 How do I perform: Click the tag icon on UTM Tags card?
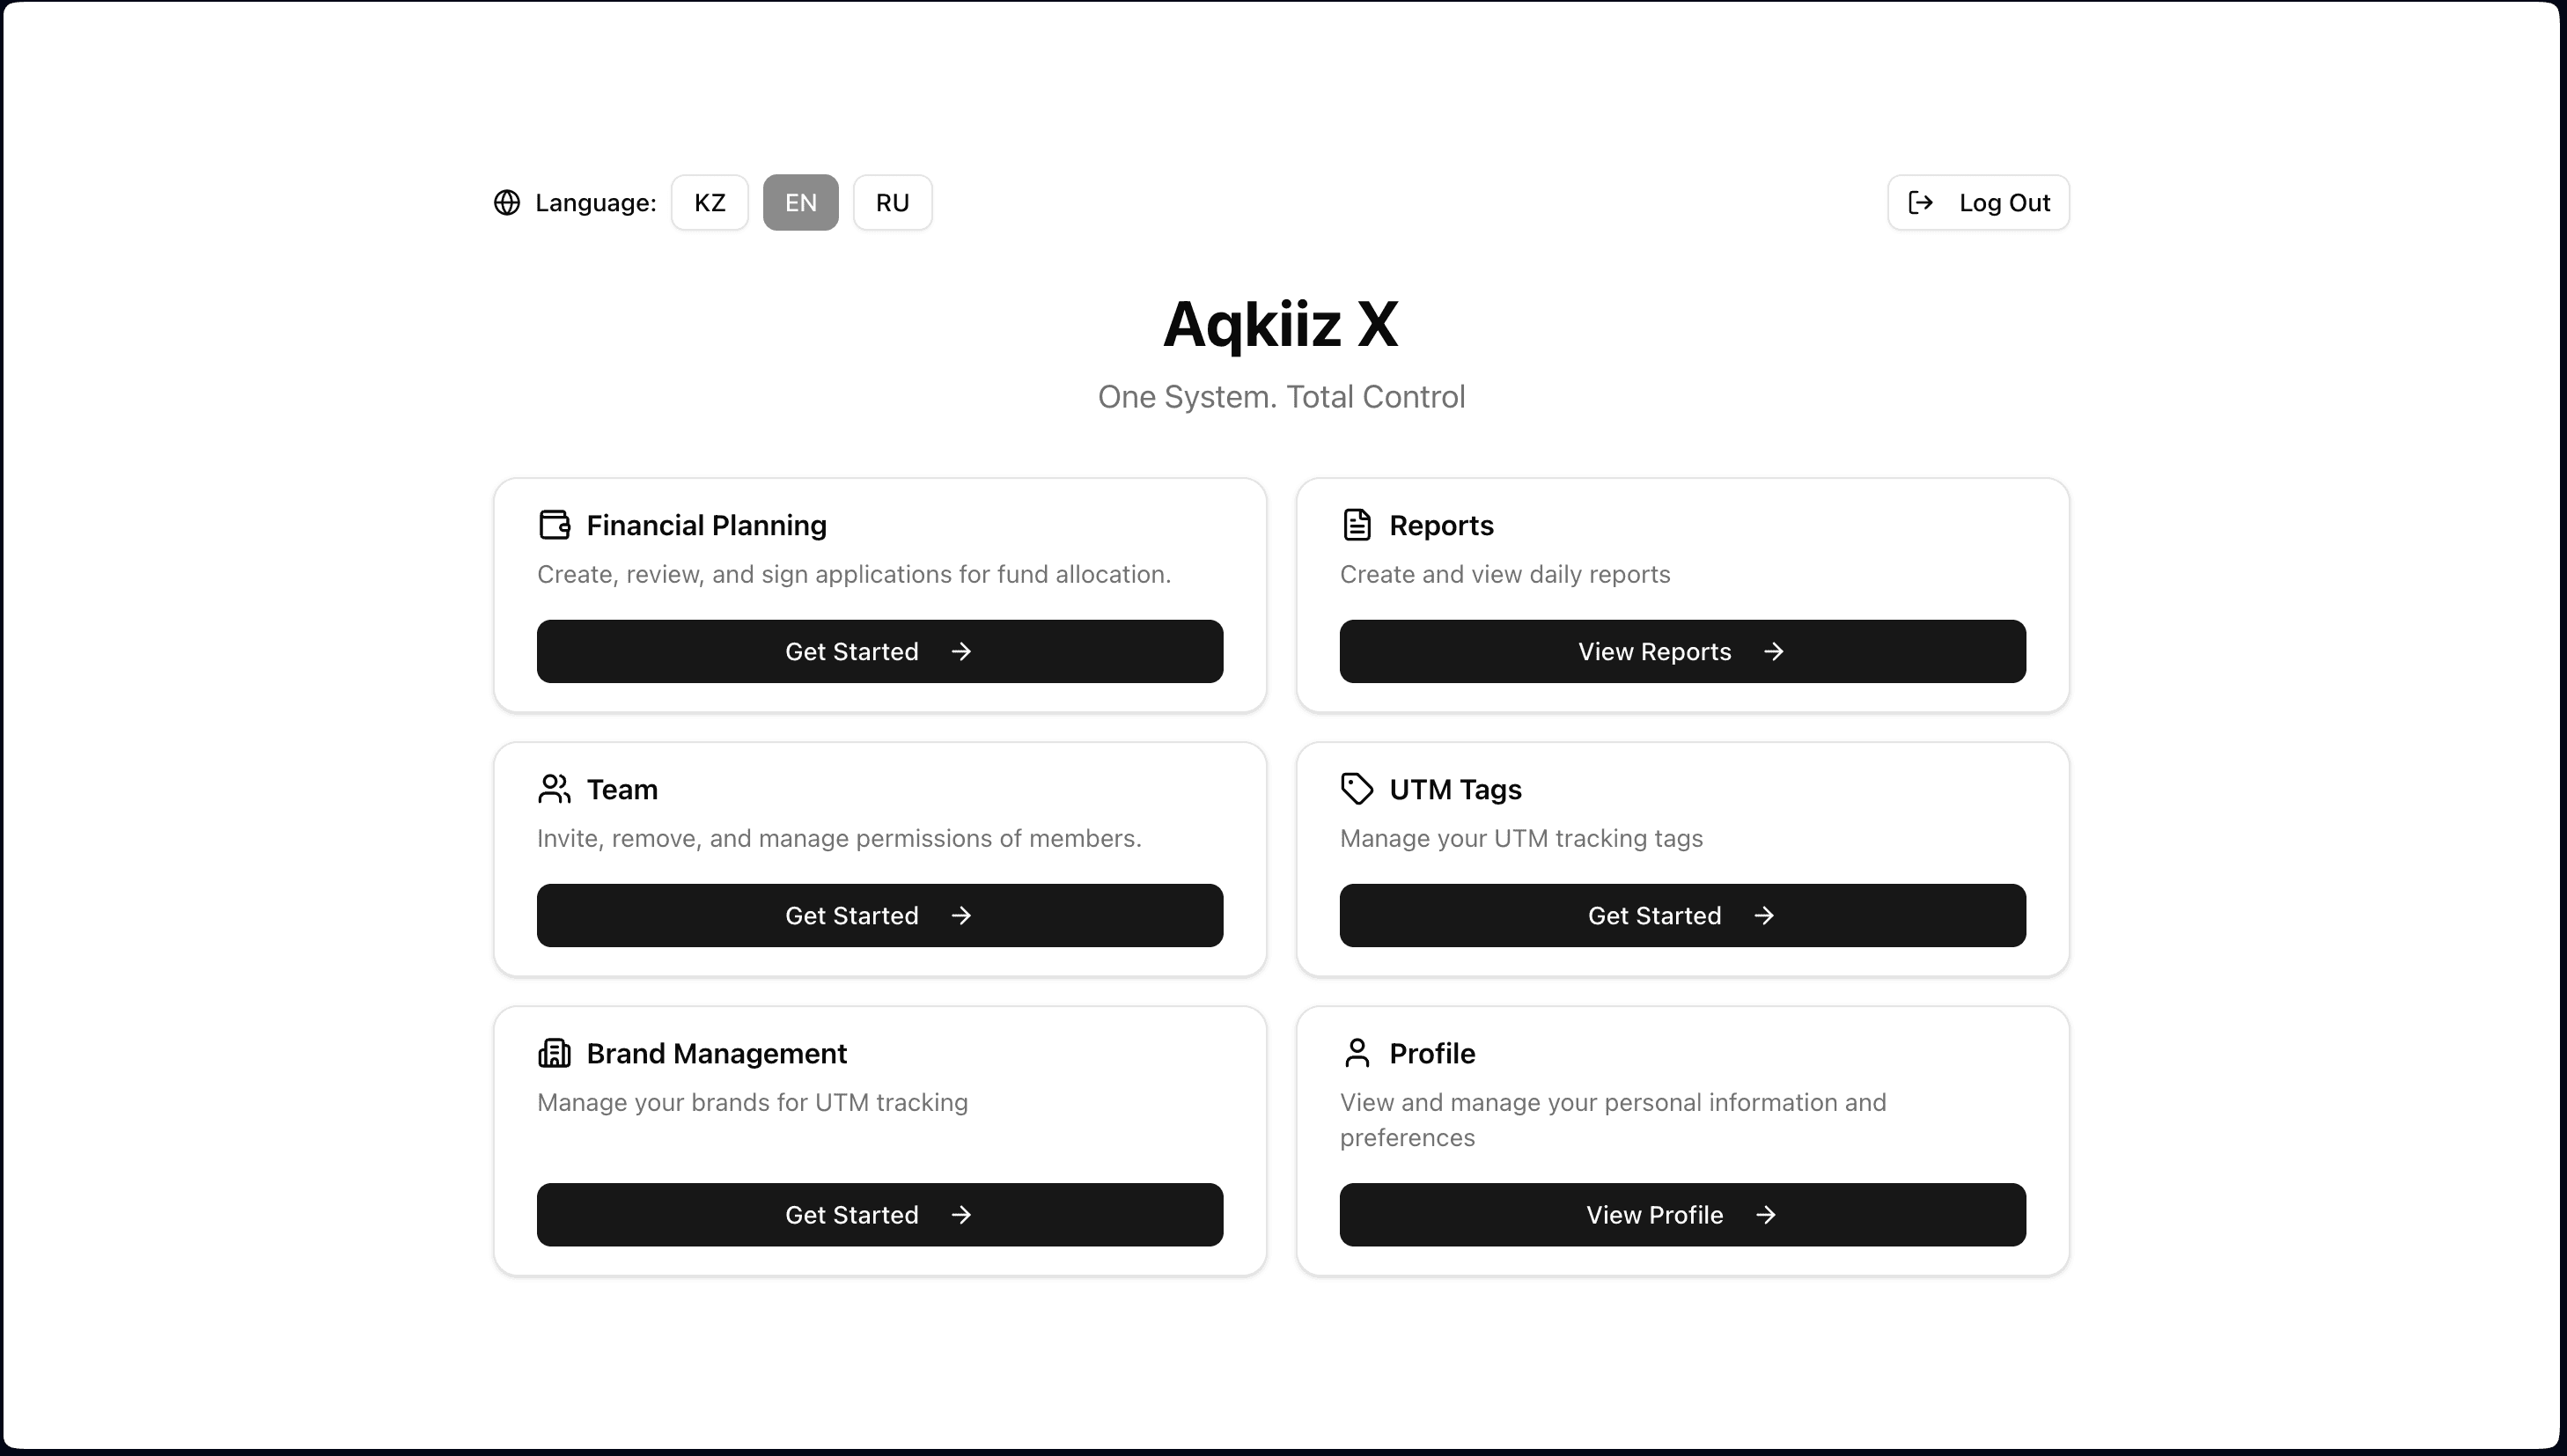tap(1357, 789)
